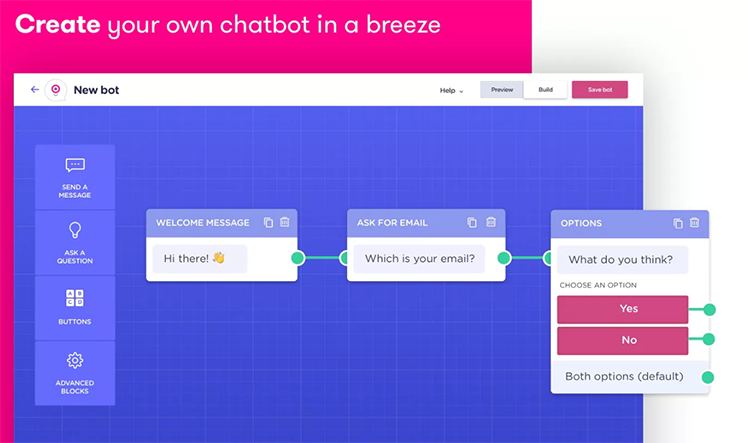Select the No option button

(x=623, y=340)
